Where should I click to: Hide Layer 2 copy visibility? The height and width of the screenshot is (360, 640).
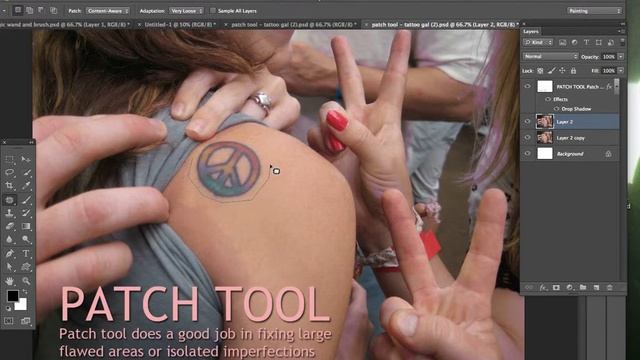coord(527,138)
